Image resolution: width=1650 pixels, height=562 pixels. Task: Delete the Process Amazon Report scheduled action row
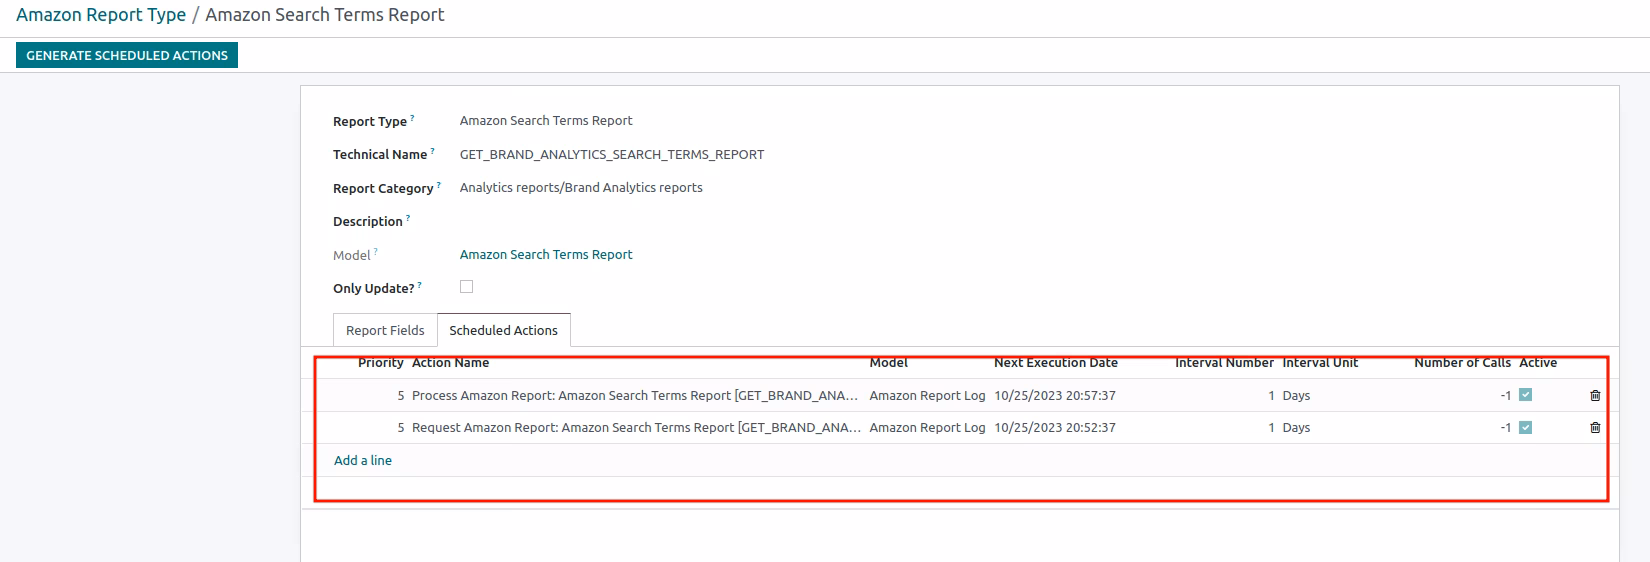(x=1595, y=396)
